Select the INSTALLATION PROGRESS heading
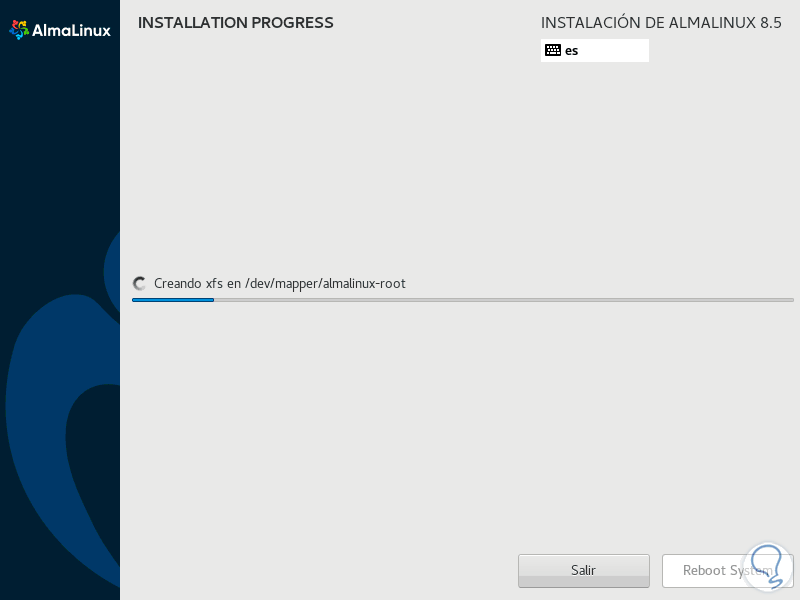 (x=236, y=23)
